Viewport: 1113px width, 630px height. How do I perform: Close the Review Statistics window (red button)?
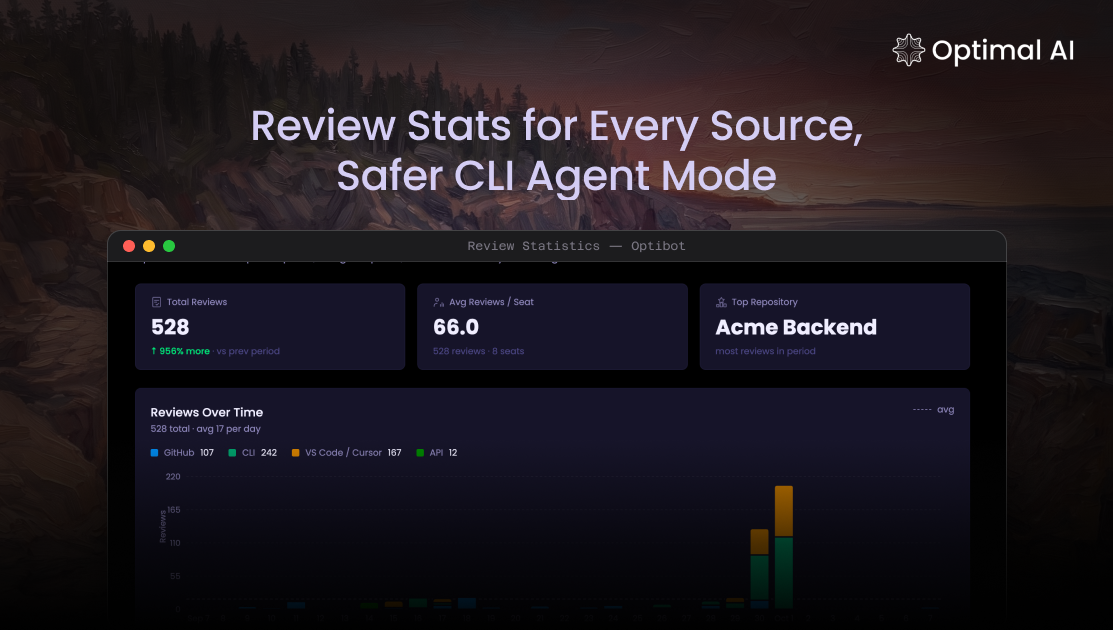point(129,246)
